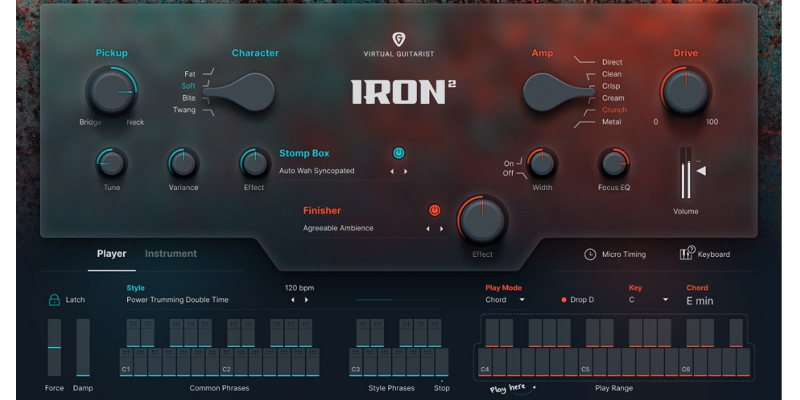Click the C4 key in Play Range
The image size is (800, 400).
point(485,363)
